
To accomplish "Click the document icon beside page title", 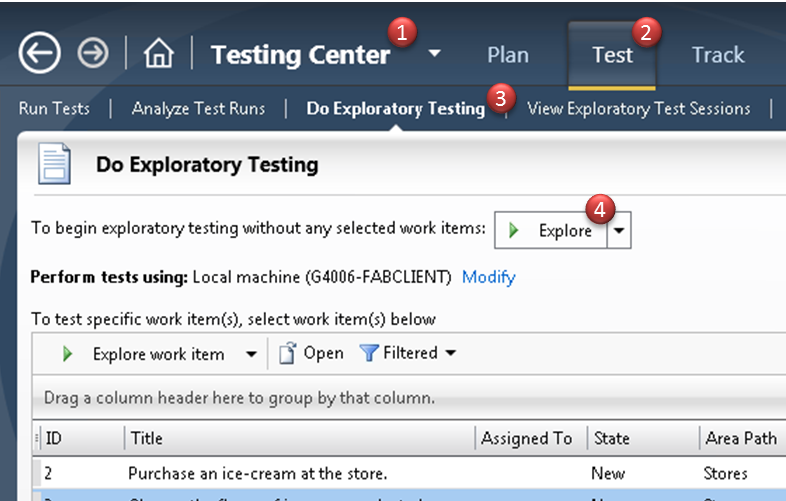I will (x=54, y=164).
